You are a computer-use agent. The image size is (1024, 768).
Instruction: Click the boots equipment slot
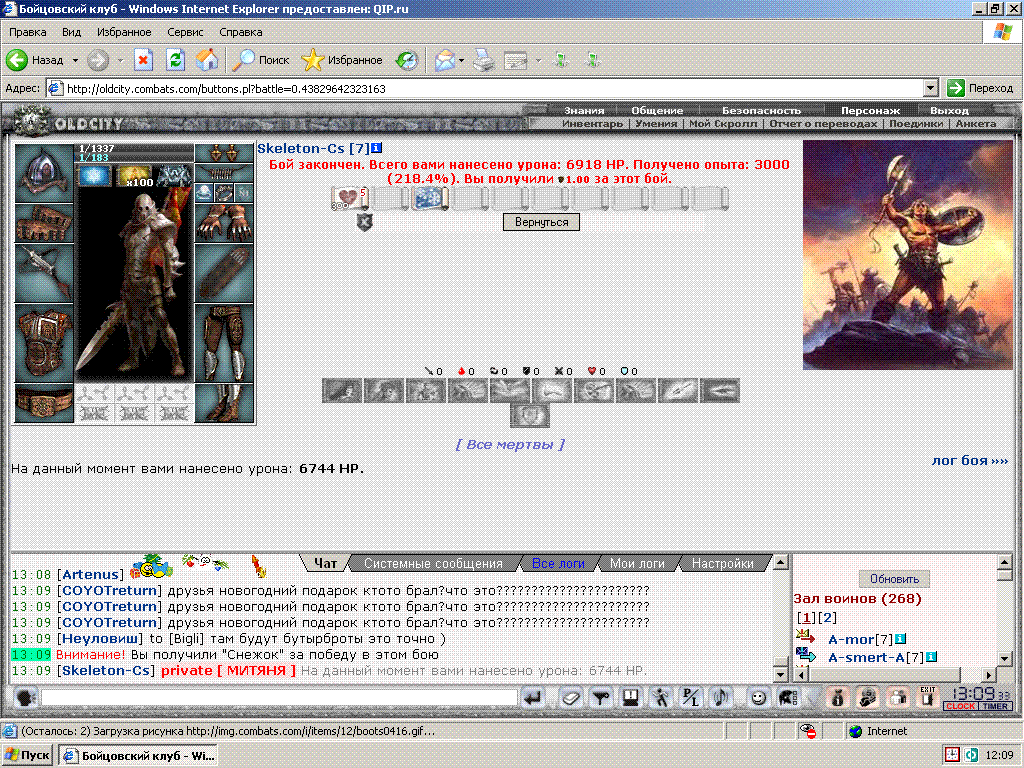tap(224, 403)
